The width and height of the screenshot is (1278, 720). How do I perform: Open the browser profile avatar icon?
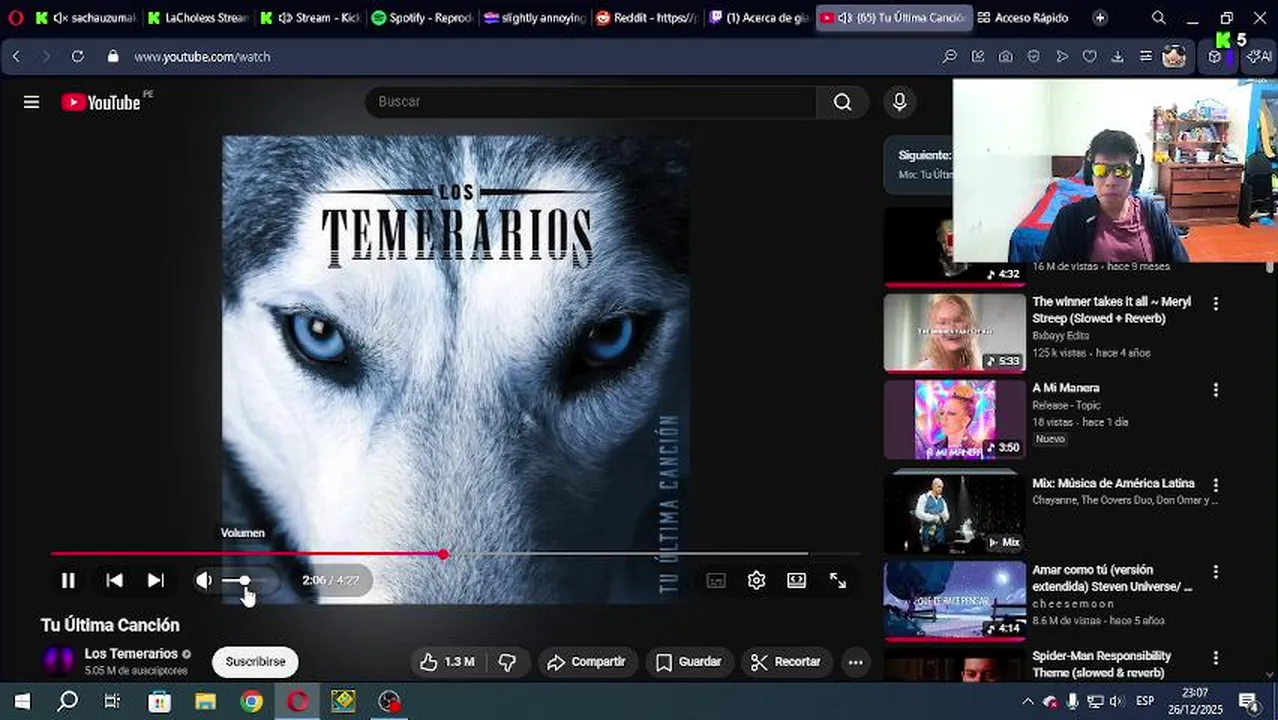click(x=1174, y=56)
